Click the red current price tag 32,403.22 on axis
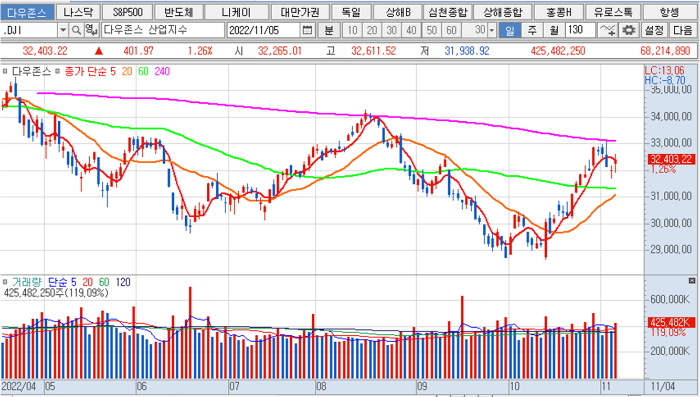The width and height of the screenshot is (700, 397). [671, 159]
